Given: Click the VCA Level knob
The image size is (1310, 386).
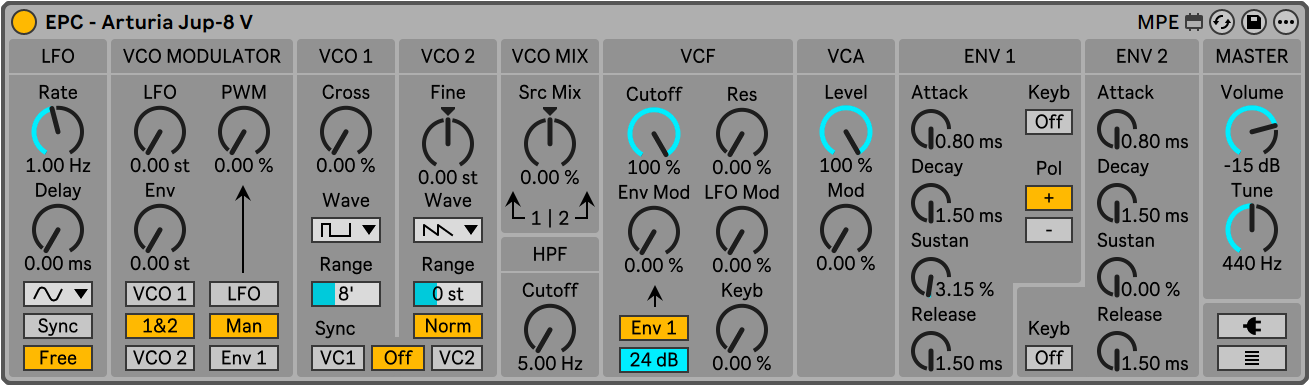Looking at the screenshot, I should click(x=846, y=130).
